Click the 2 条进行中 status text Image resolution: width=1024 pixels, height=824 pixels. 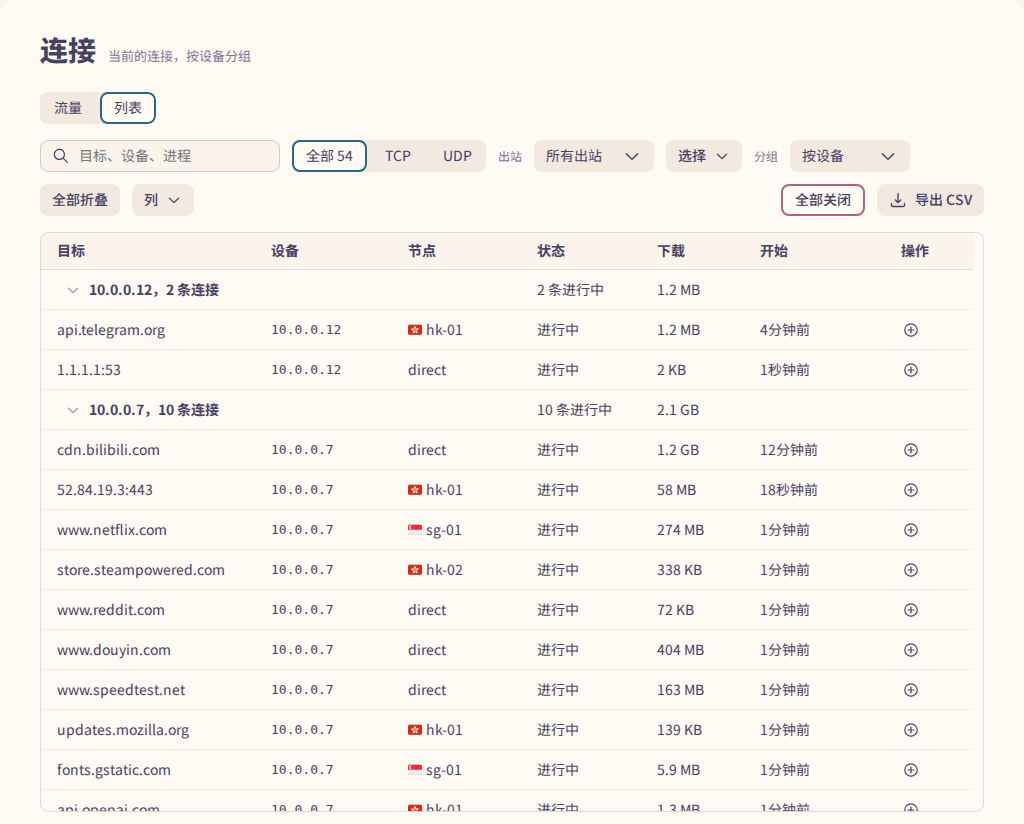click(x=571, y=290)
